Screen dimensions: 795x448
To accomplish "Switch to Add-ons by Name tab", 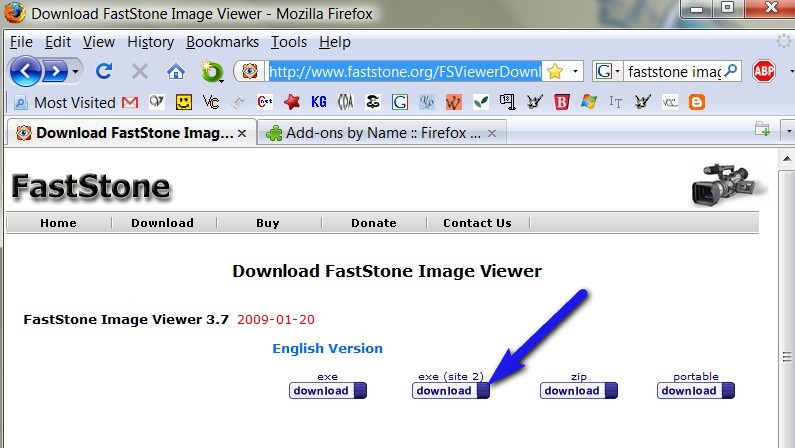I will coord(382,133).
